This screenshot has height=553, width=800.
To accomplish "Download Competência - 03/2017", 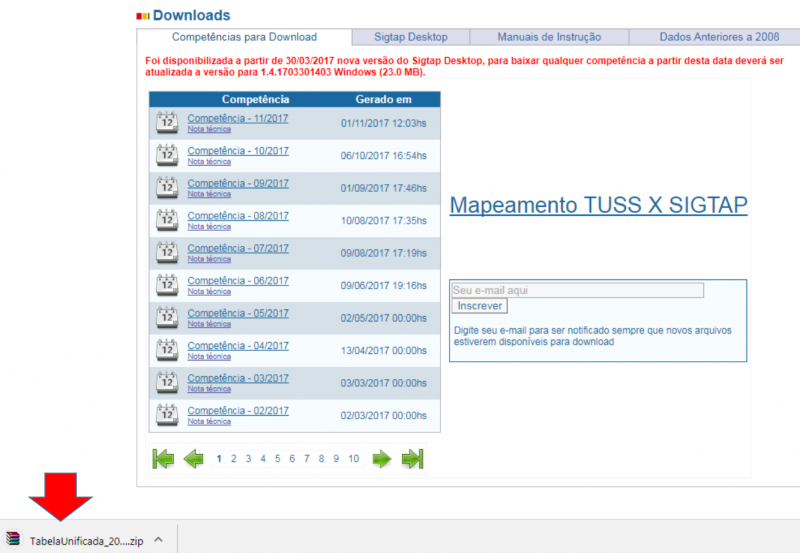I will 238,378.
